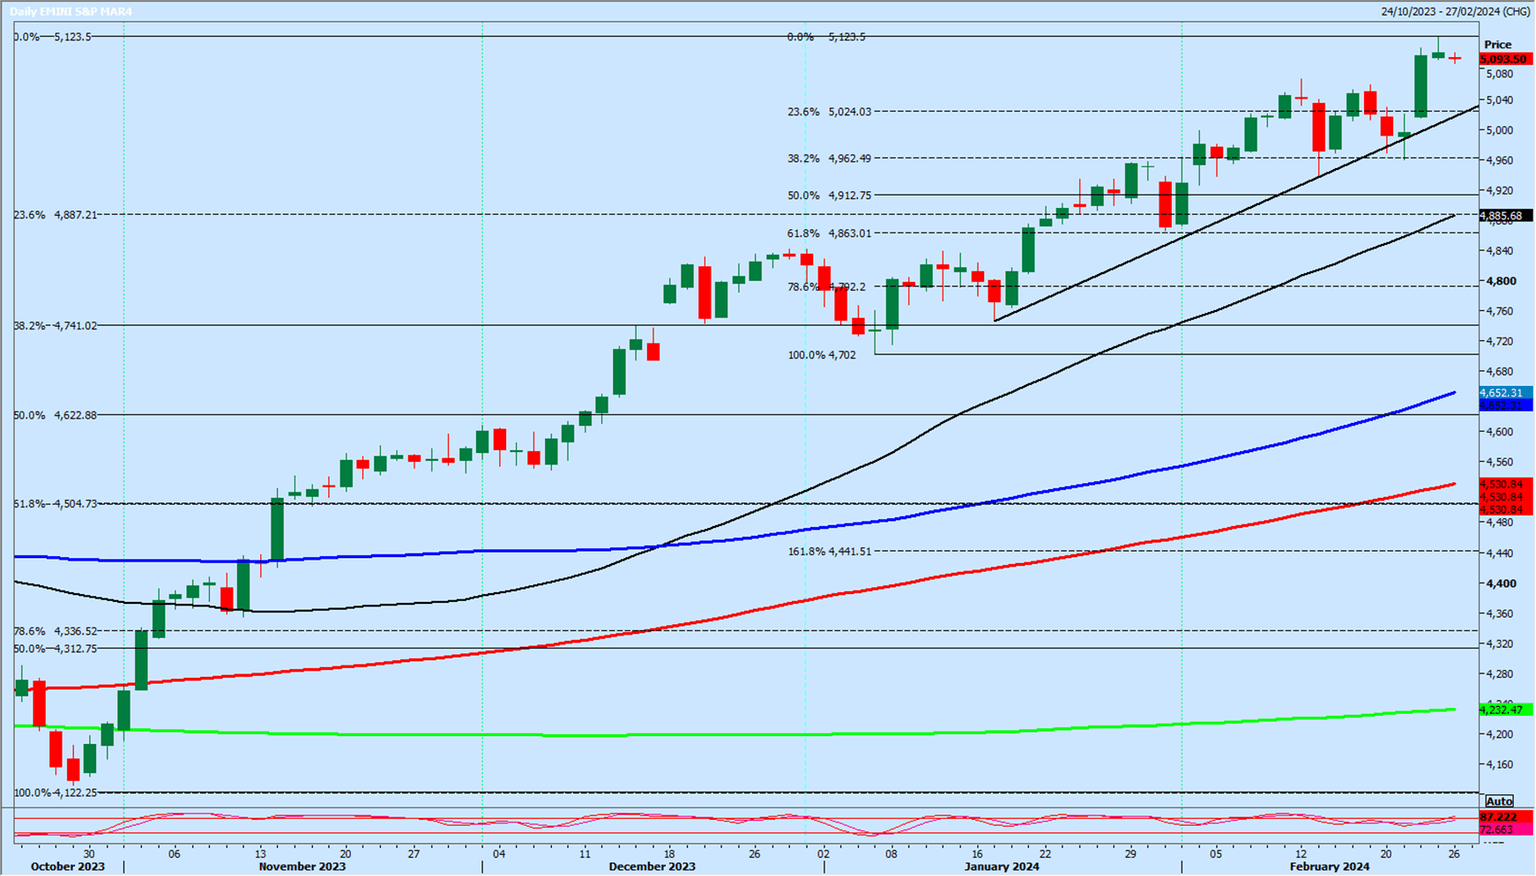Click the 4,680 price axis label

pos(1498,372)
